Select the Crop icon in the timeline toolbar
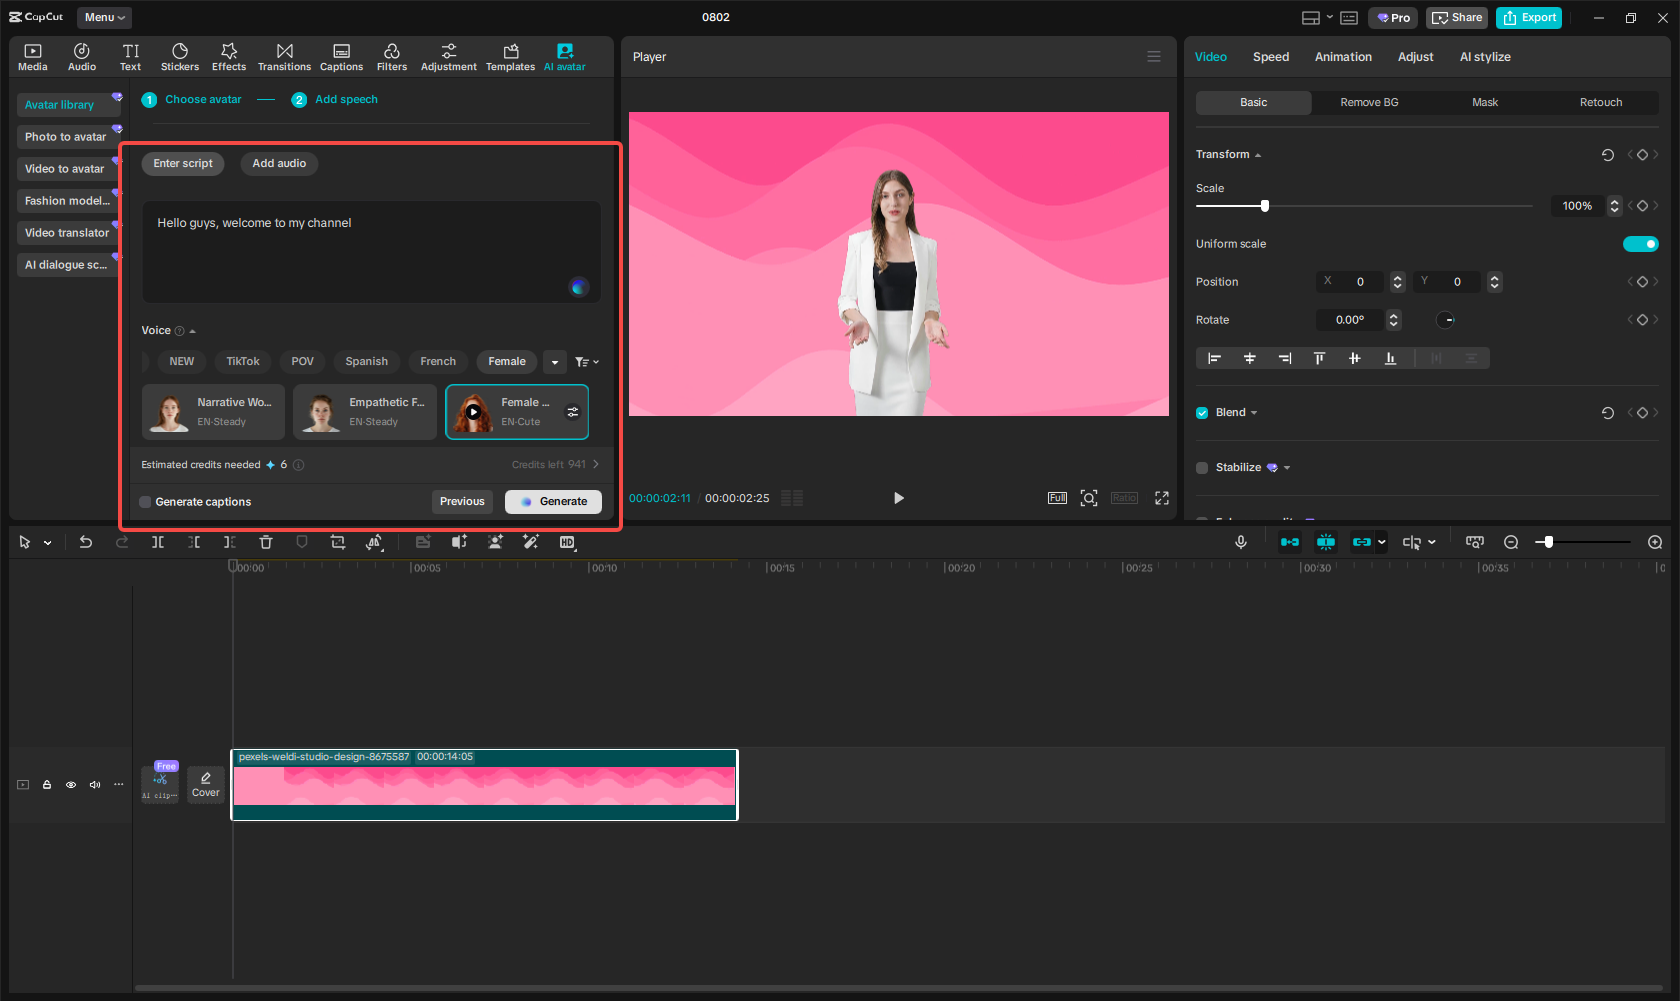 coord(337,541)
